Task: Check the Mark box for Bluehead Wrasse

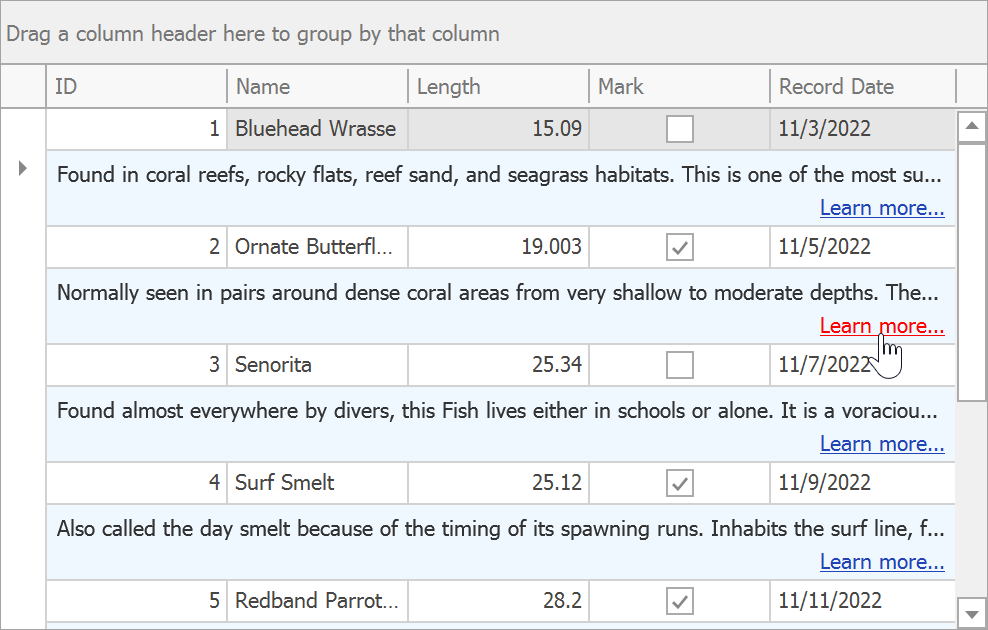Action: click(x=680, y=129)
